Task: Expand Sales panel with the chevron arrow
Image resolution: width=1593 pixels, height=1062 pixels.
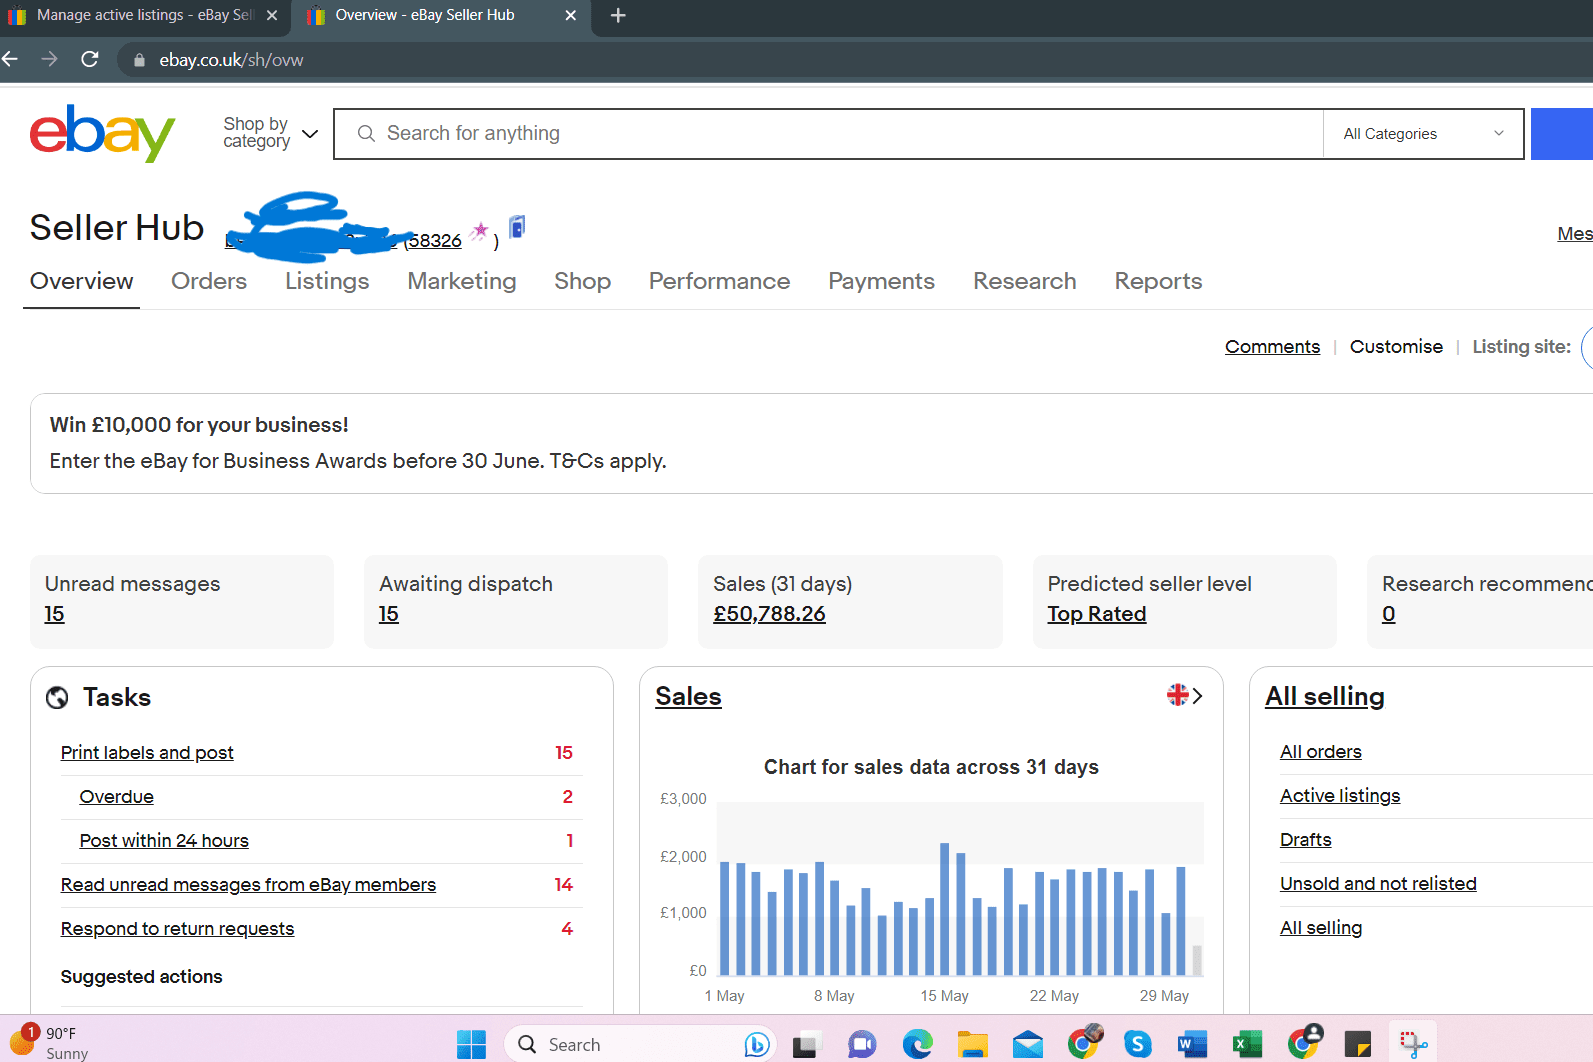Action: pos(1197,695)
